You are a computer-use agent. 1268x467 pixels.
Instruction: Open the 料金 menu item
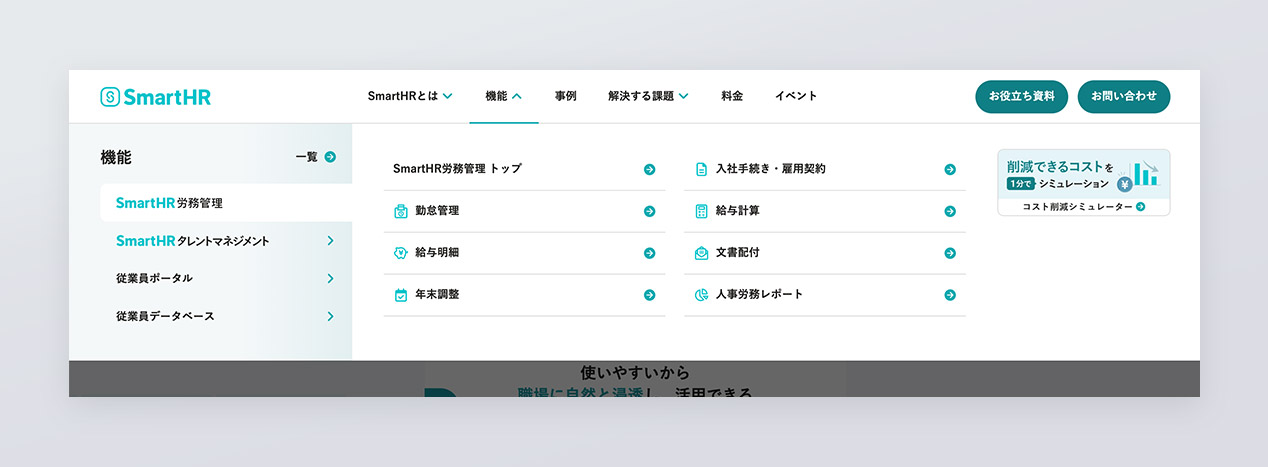tap(732, 96)
